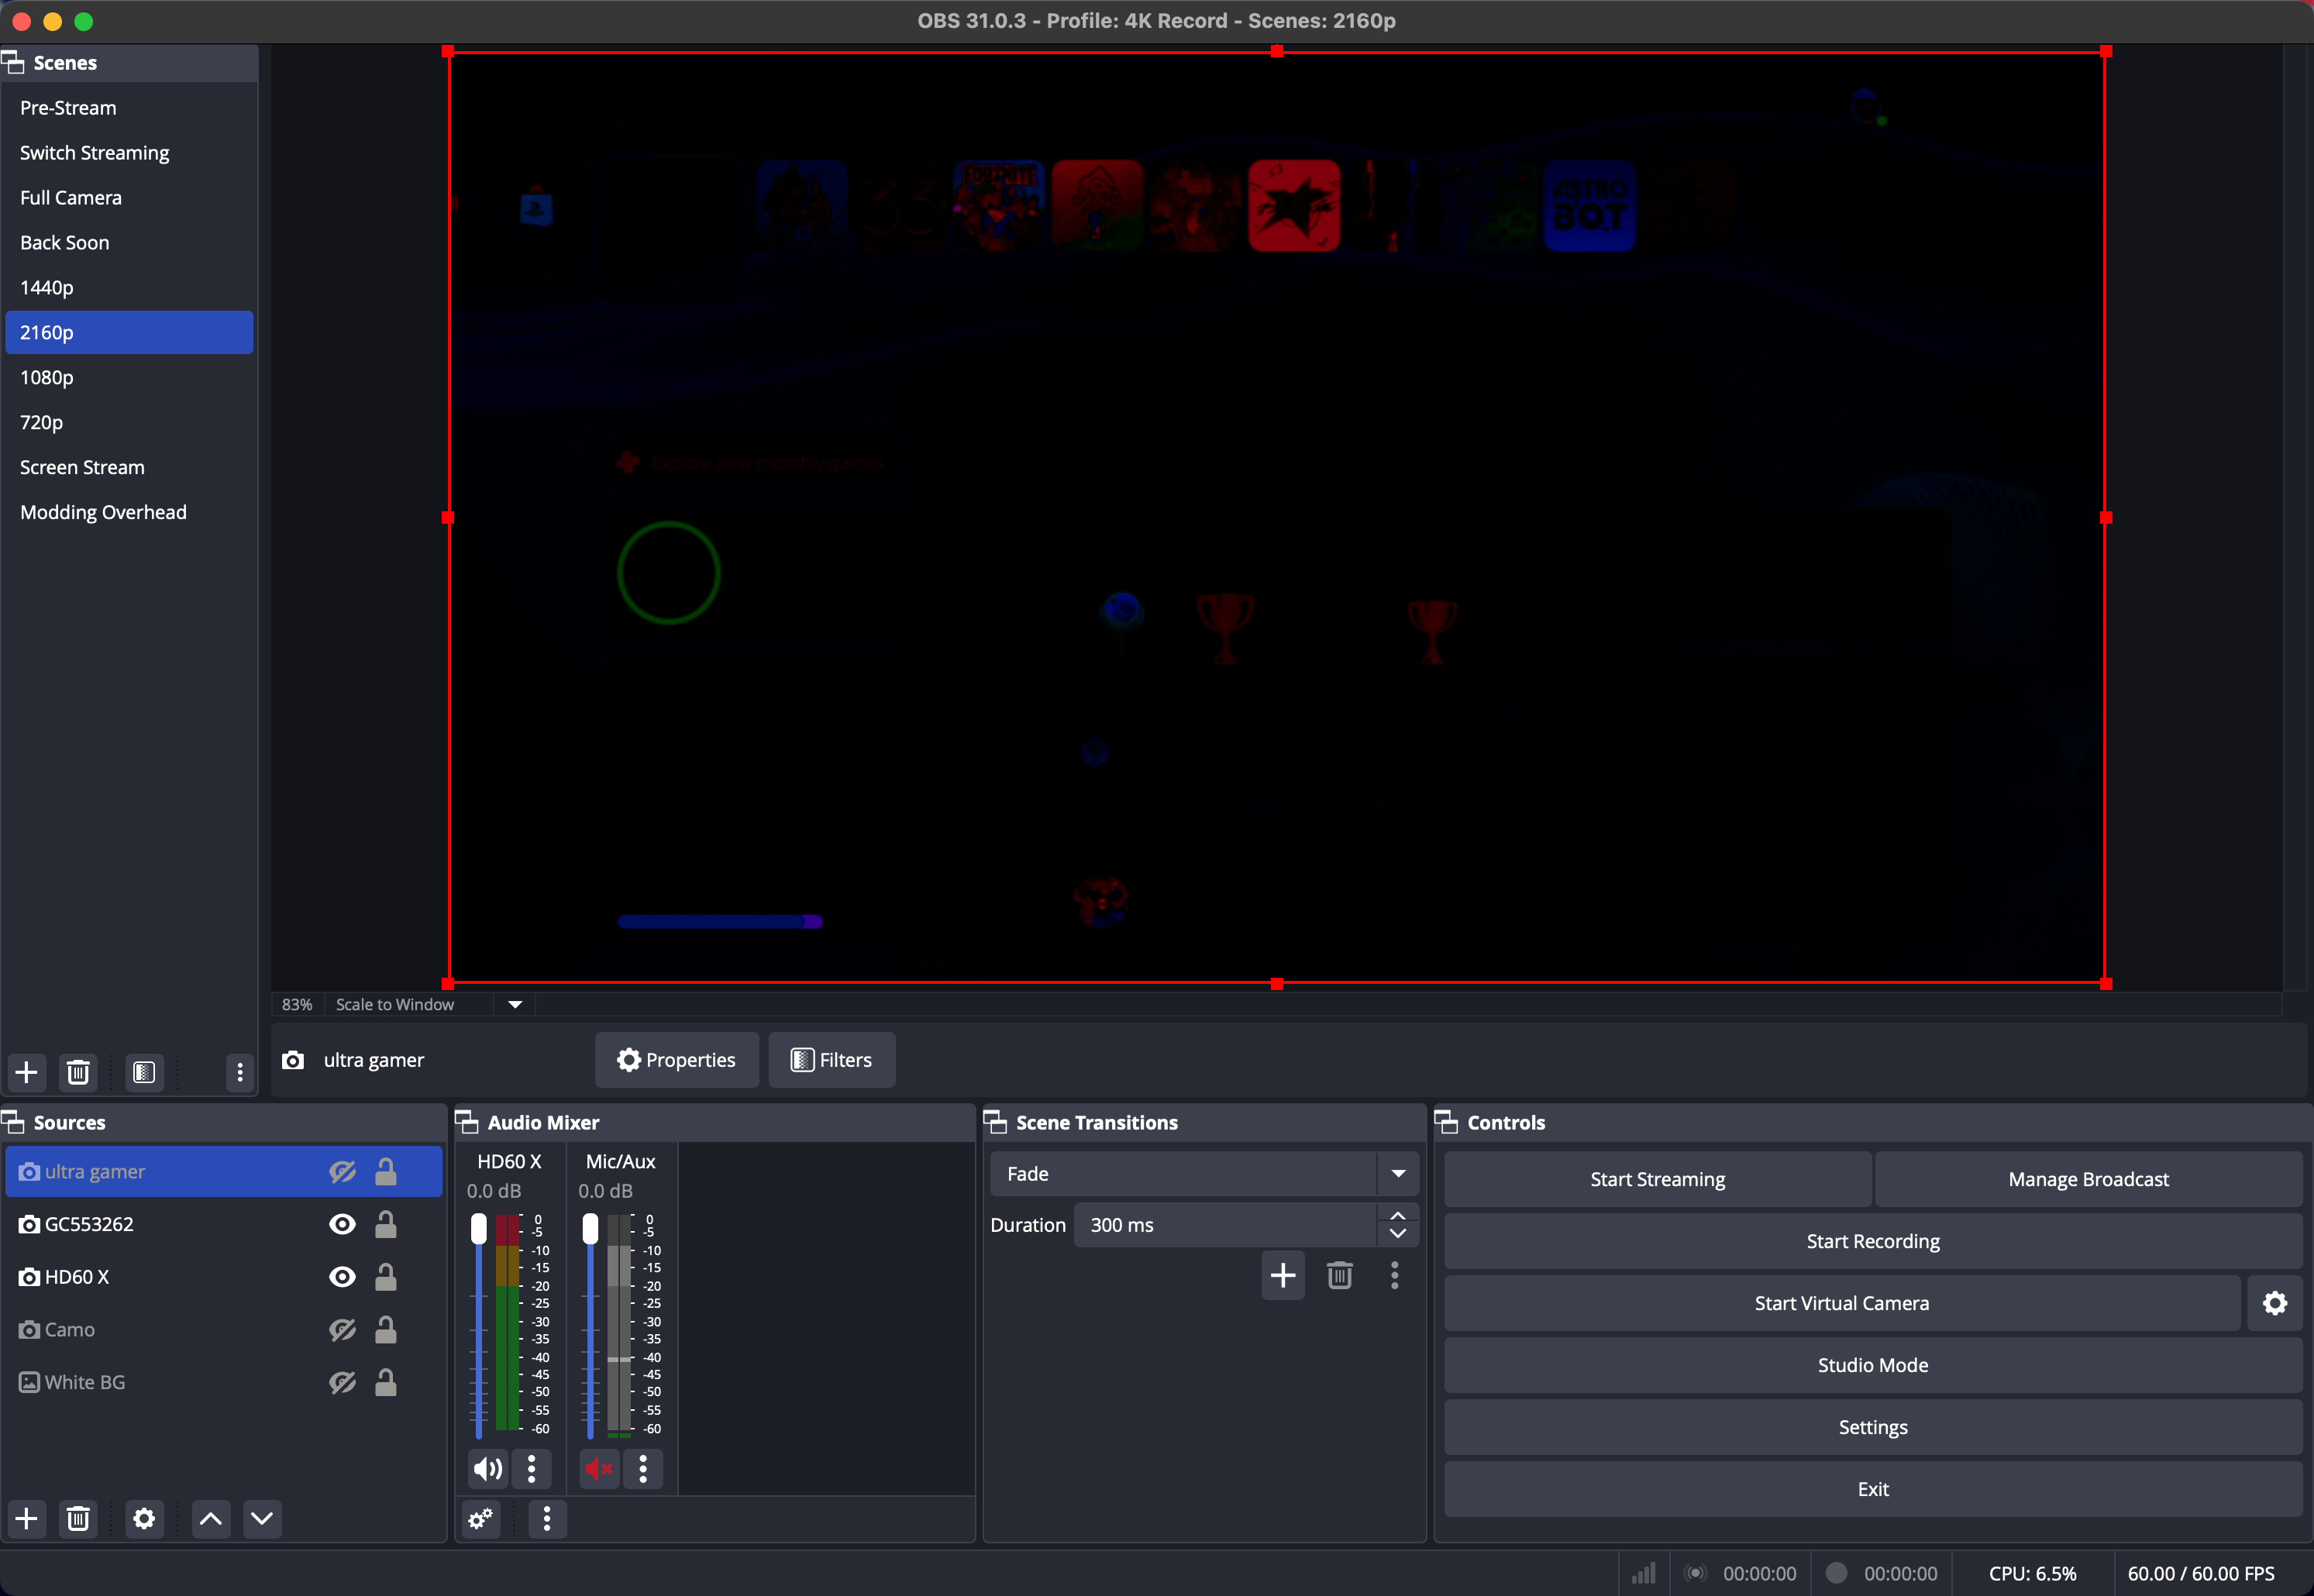This screenshot has width=2314, height=1596.
Task: Open advanced audio properties gear in Audio Mixer
Action: pos(479,1518)
